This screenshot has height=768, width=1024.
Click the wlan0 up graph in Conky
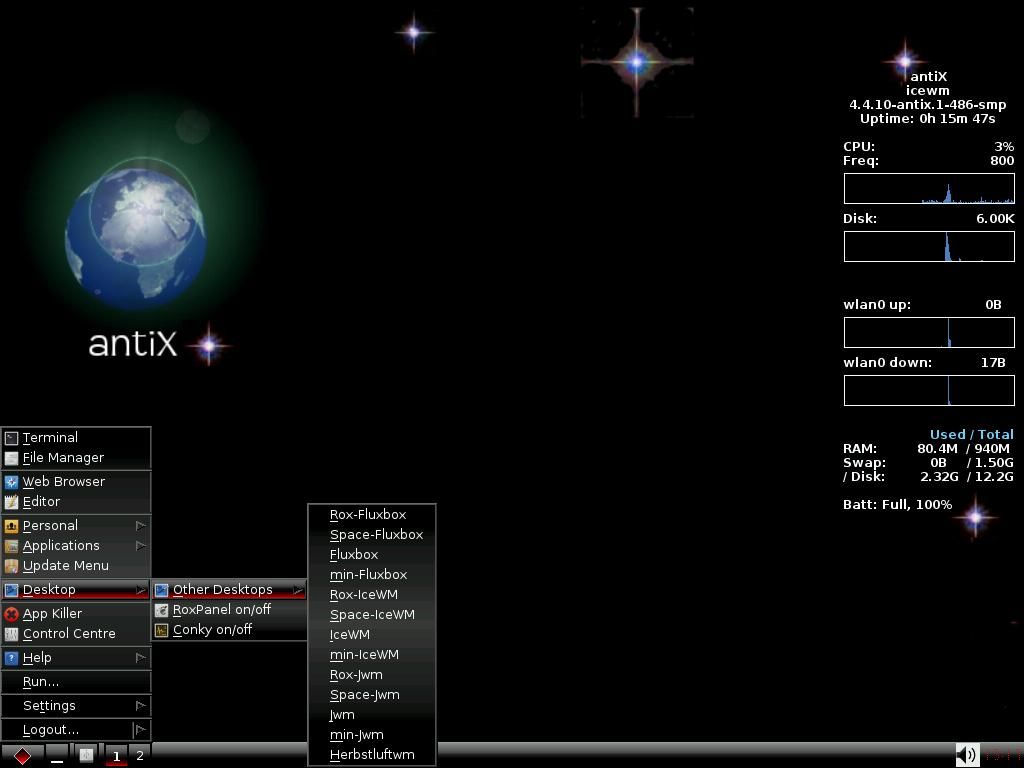coord(929,332)
